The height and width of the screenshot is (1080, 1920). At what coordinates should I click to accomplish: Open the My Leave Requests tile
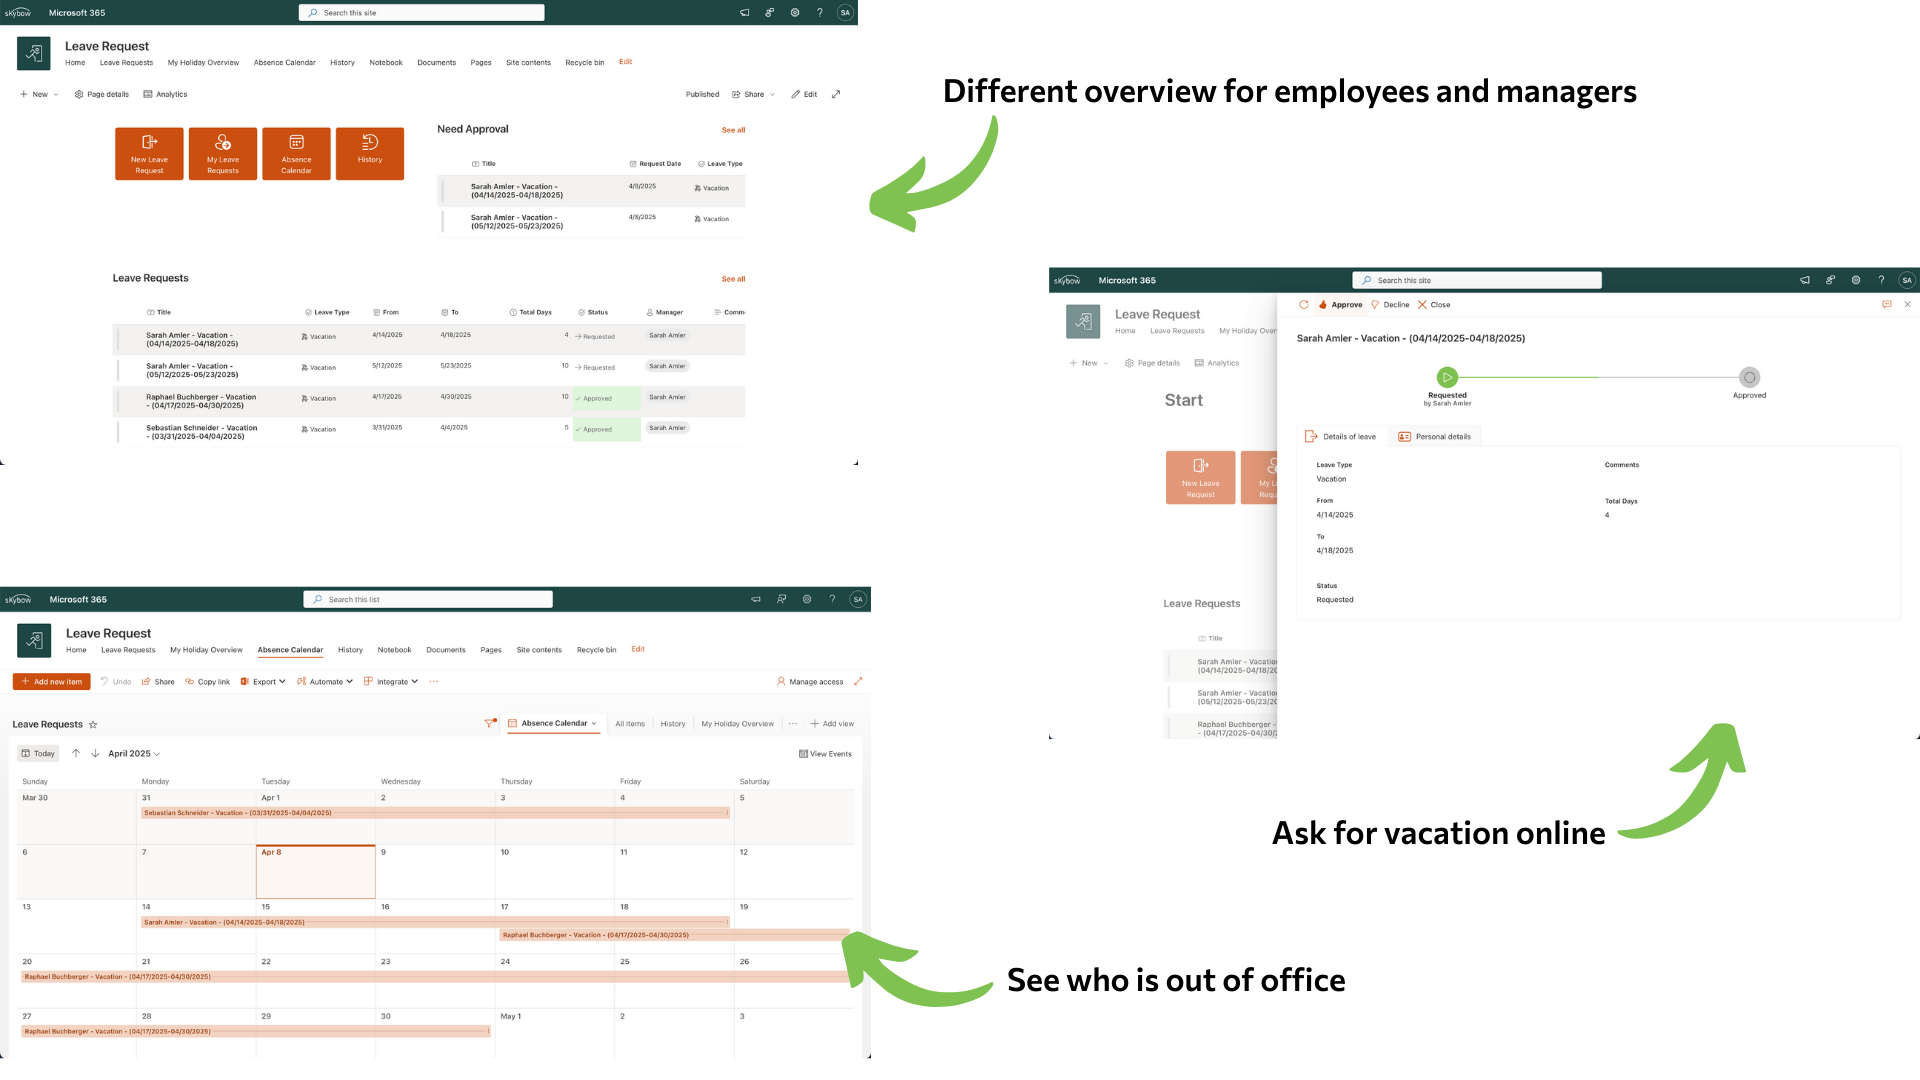tap(223, 153)
